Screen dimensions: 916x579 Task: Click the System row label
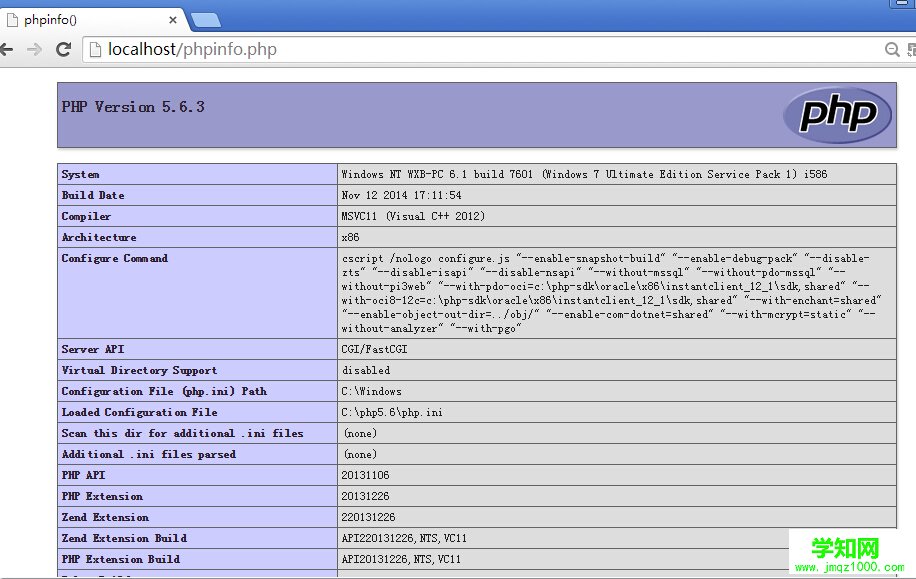(x=81, y=174)
